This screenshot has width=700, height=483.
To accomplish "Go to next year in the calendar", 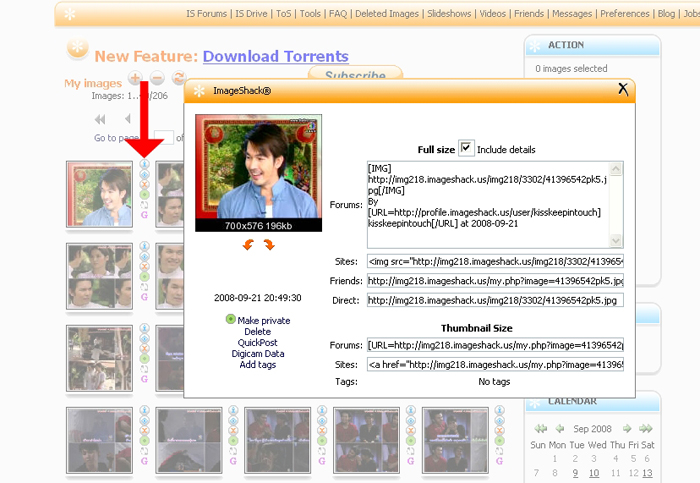I will (646, 429).
